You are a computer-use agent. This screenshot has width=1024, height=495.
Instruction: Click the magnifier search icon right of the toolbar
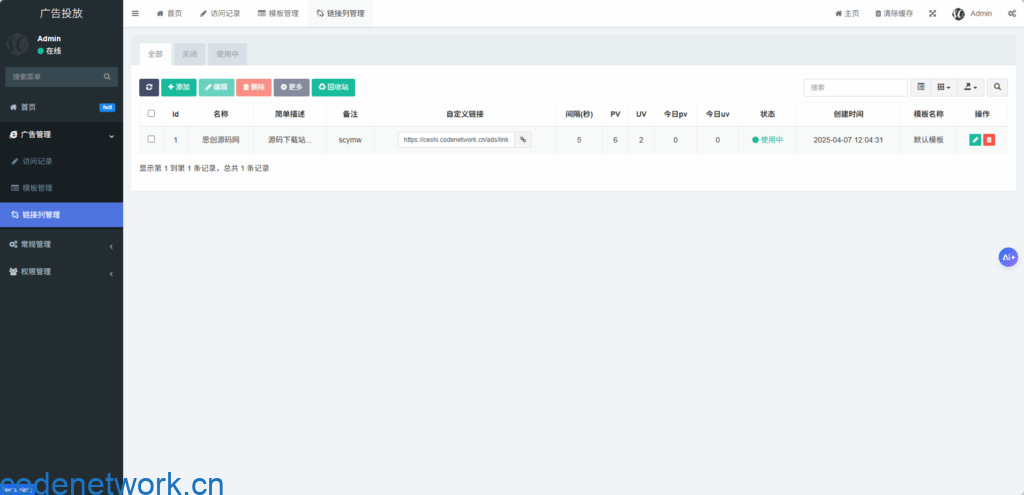point(998,87)
